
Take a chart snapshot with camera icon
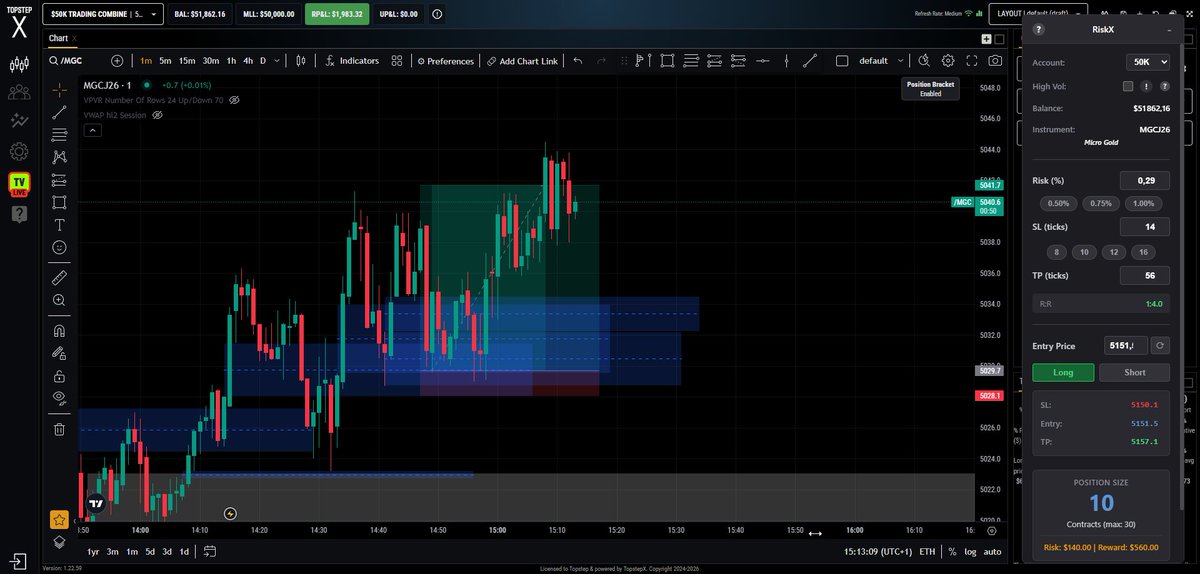(x=995, y=61)
